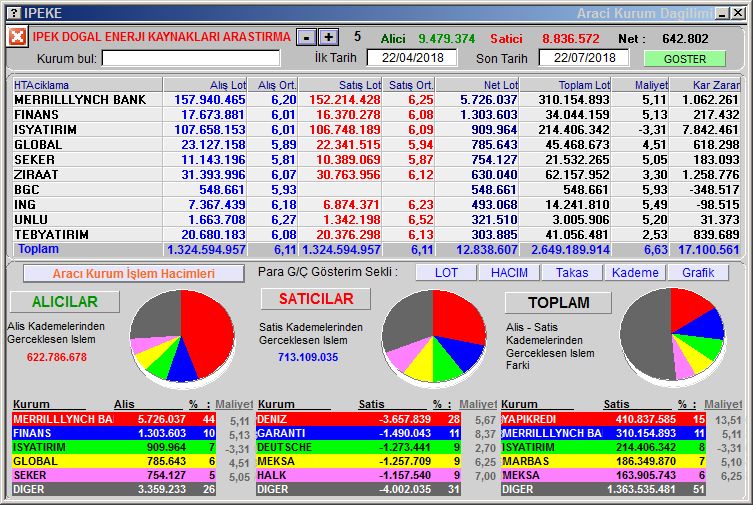Decrease value with the minus button
The width and height of the screenshot is (753, 505).
coord(306,37)
